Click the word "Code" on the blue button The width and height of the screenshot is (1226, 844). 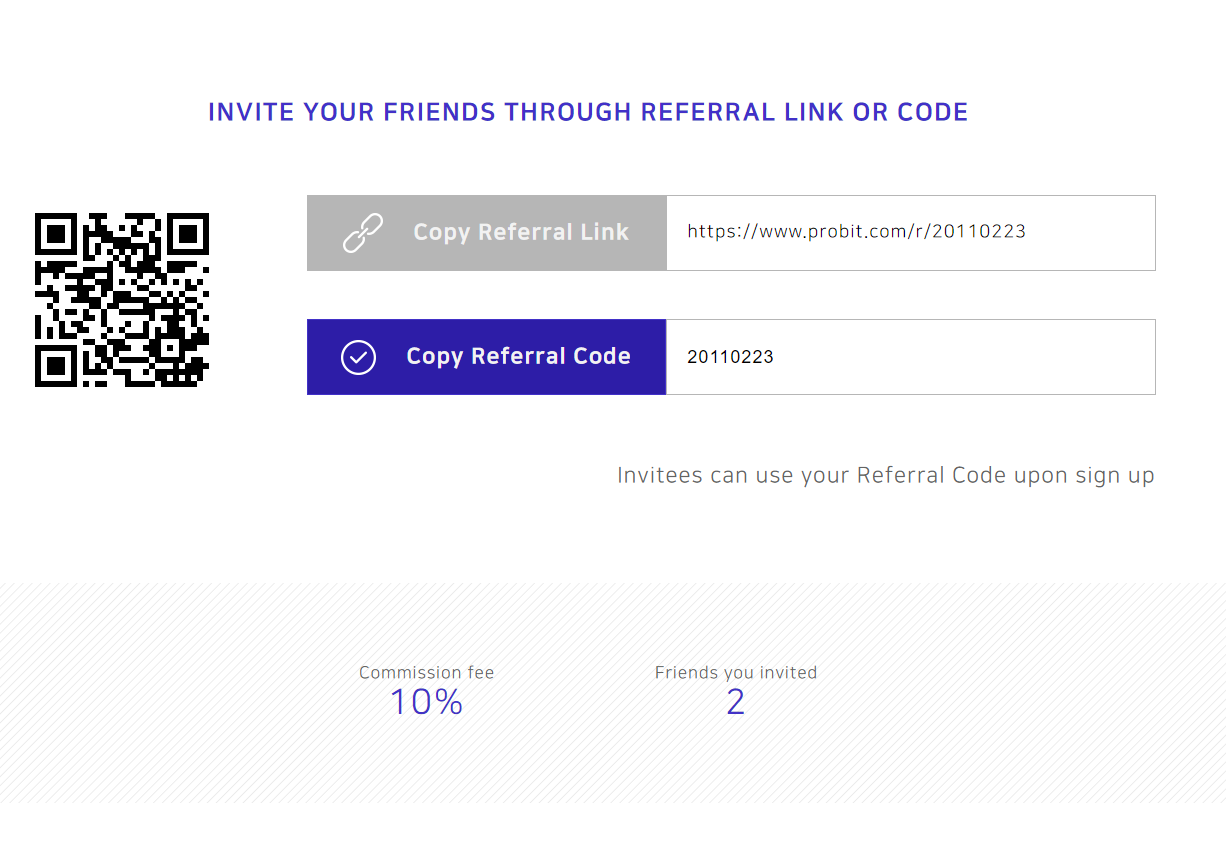(603, 356)
